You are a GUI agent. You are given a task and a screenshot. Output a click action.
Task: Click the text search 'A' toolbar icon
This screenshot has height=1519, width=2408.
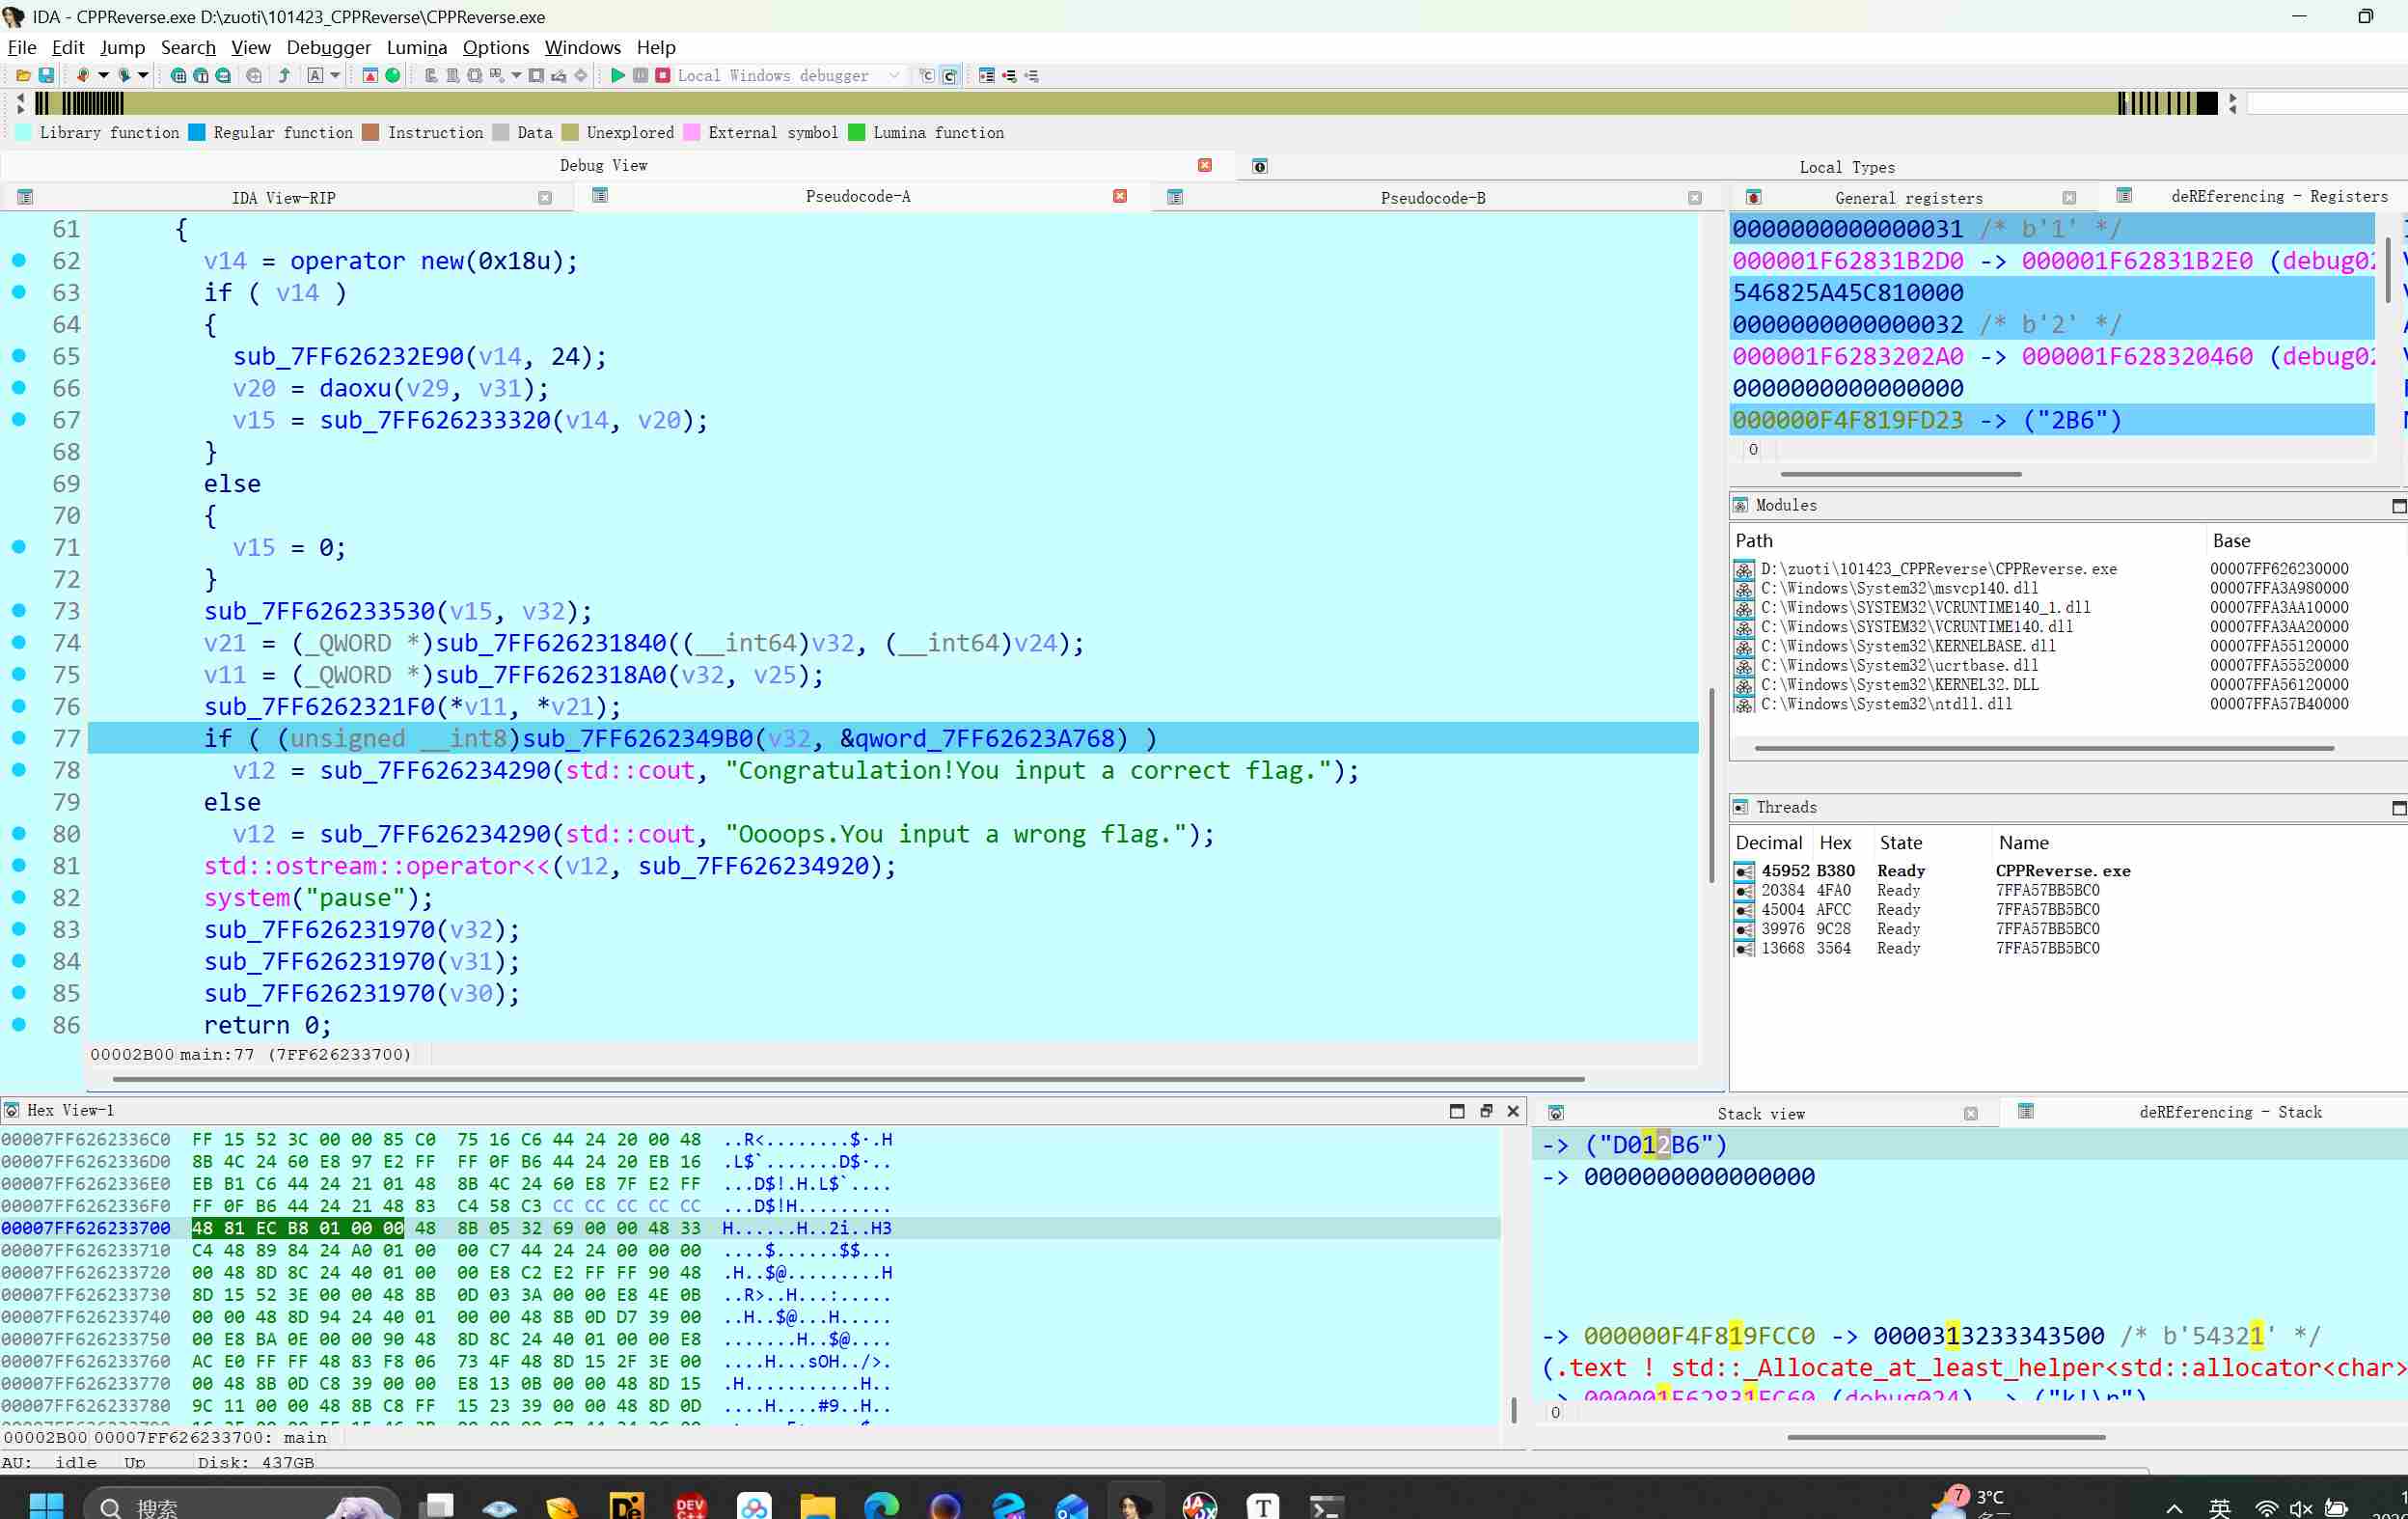pos(315,76)
